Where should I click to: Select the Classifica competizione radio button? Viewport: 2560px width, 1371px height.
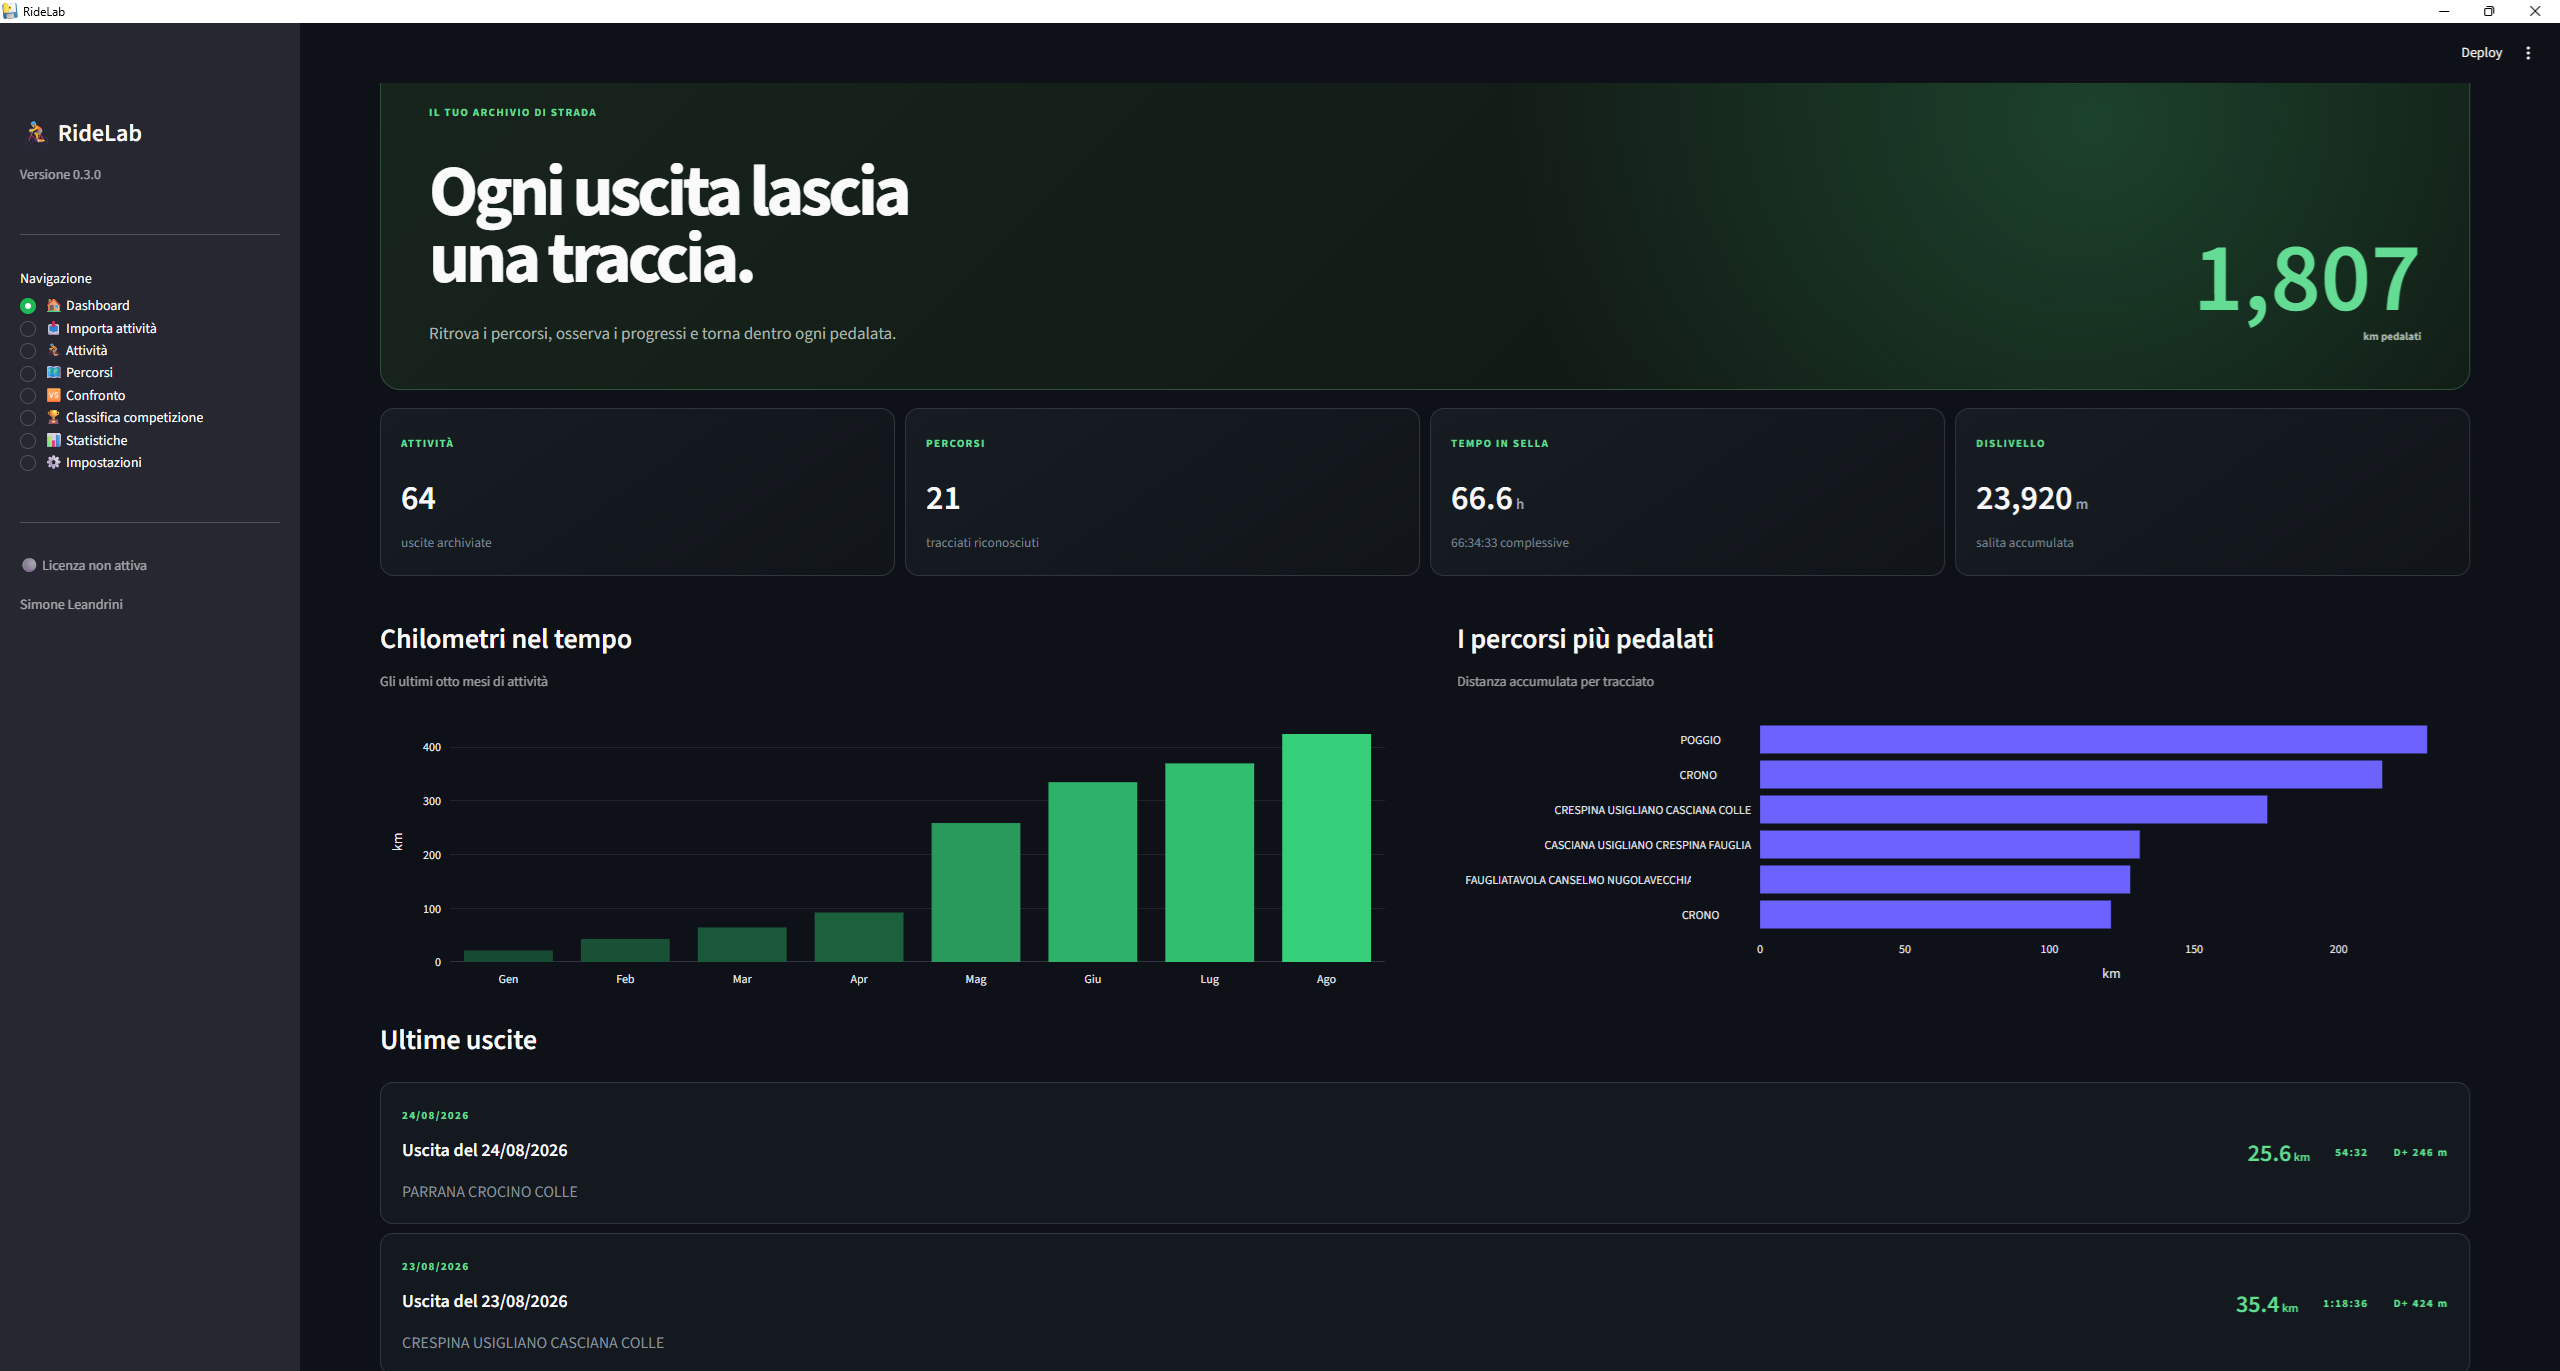pyautogui.click(x=28, y=418)
